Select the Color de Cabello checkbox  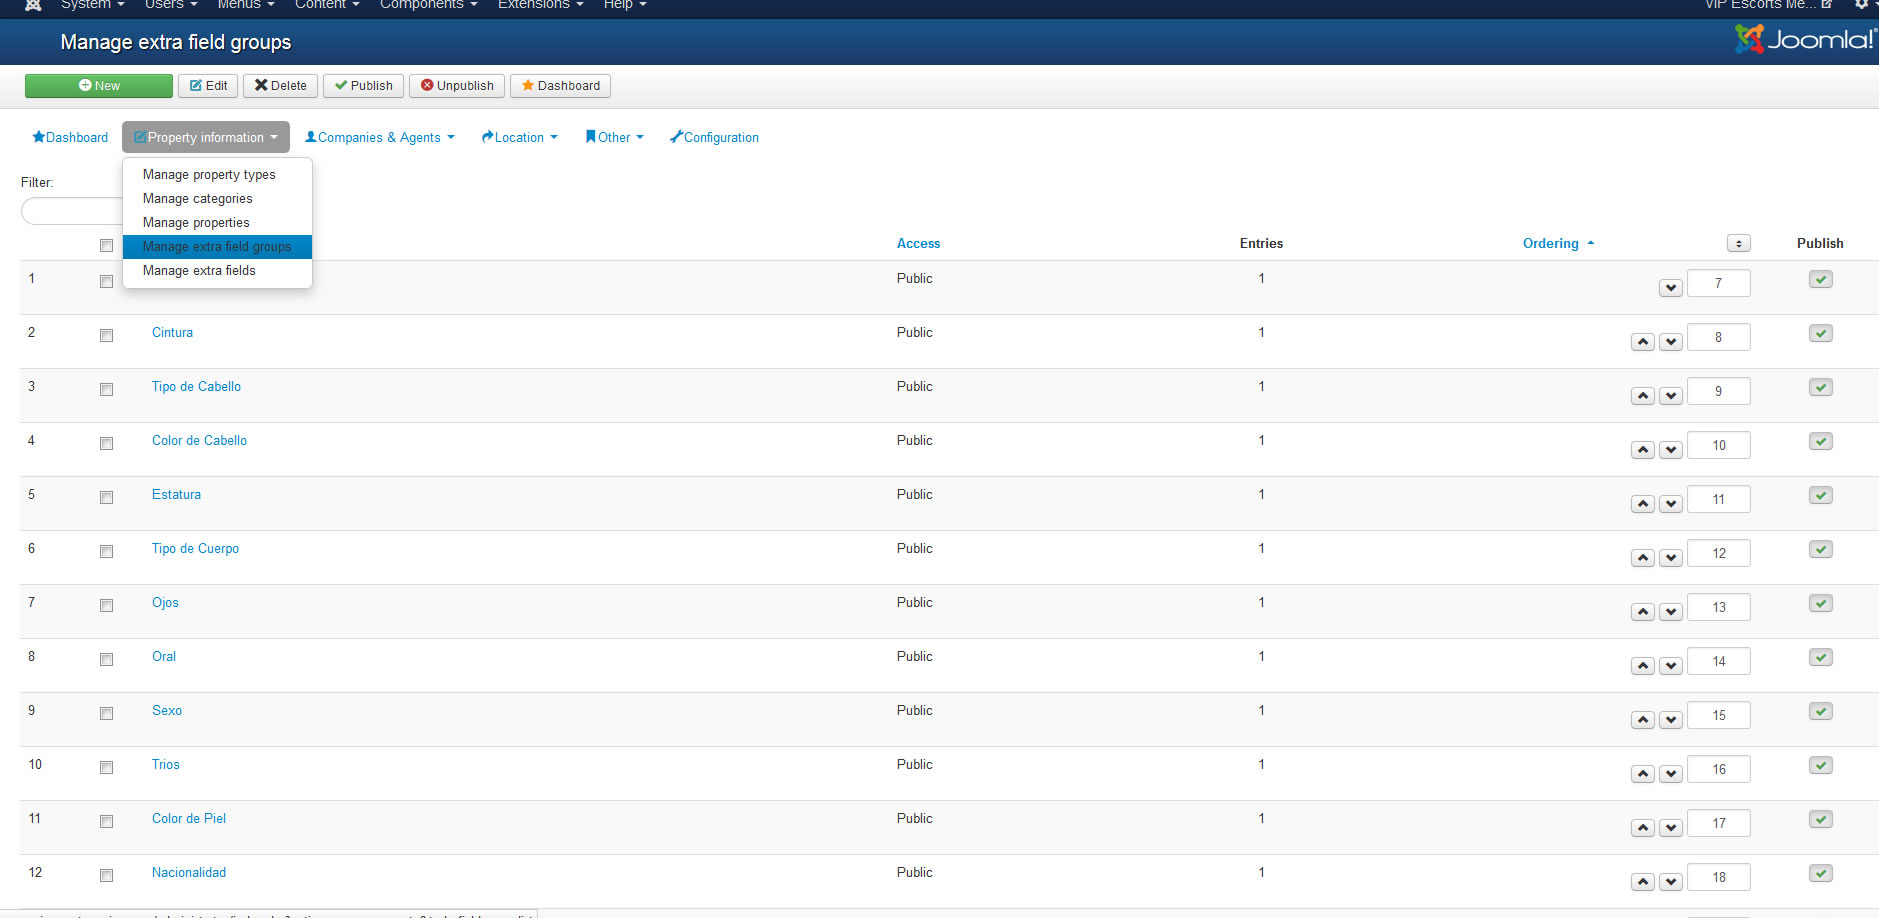(x=106, y=444)
